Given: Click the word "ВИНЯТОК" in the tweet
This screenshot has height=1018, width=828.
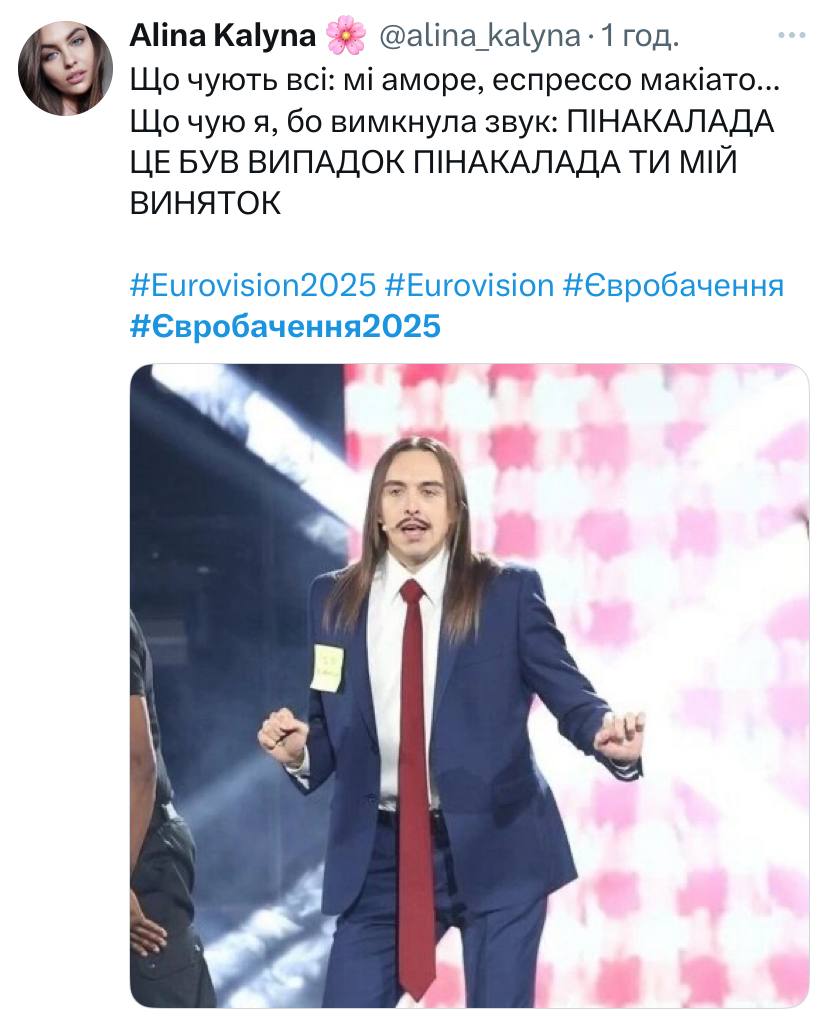Looking at the screenshot, I should click(205, 204).
